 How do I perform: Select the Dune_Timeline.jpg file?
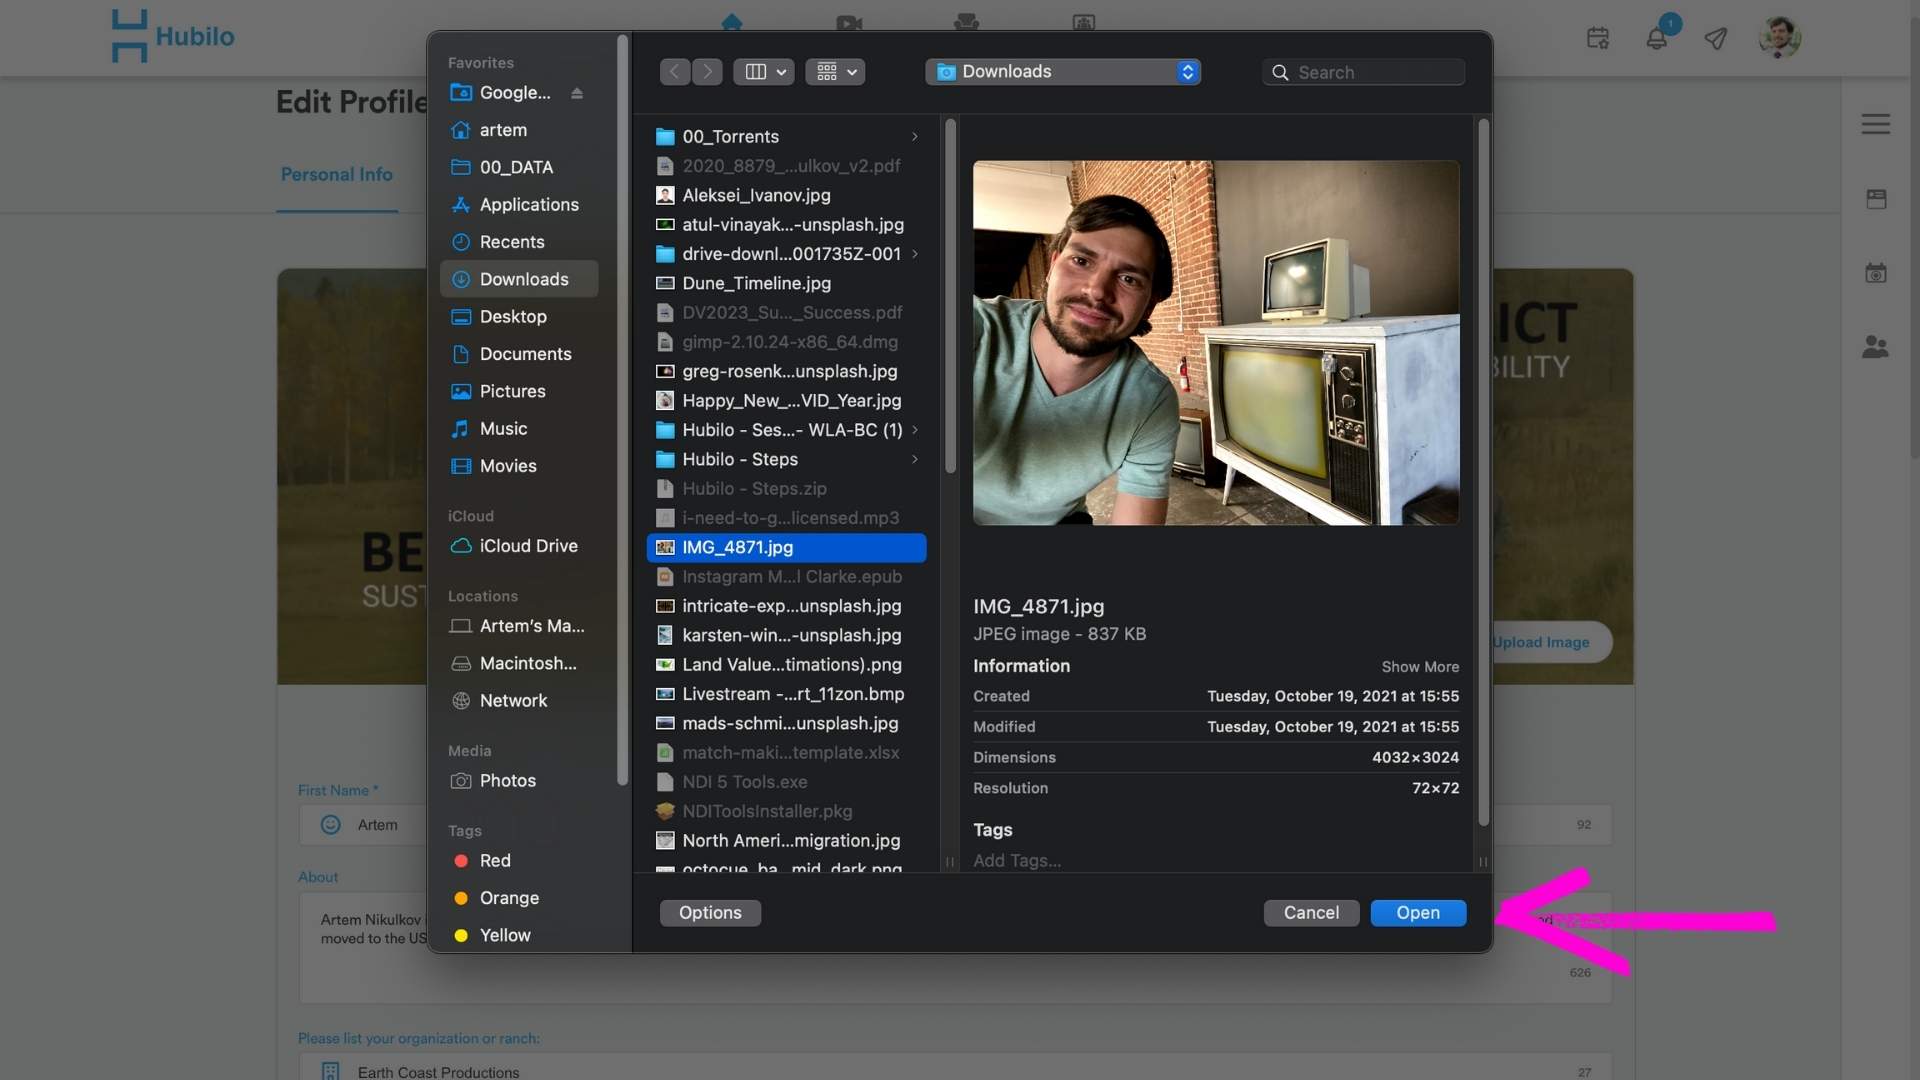coord(756,284)
